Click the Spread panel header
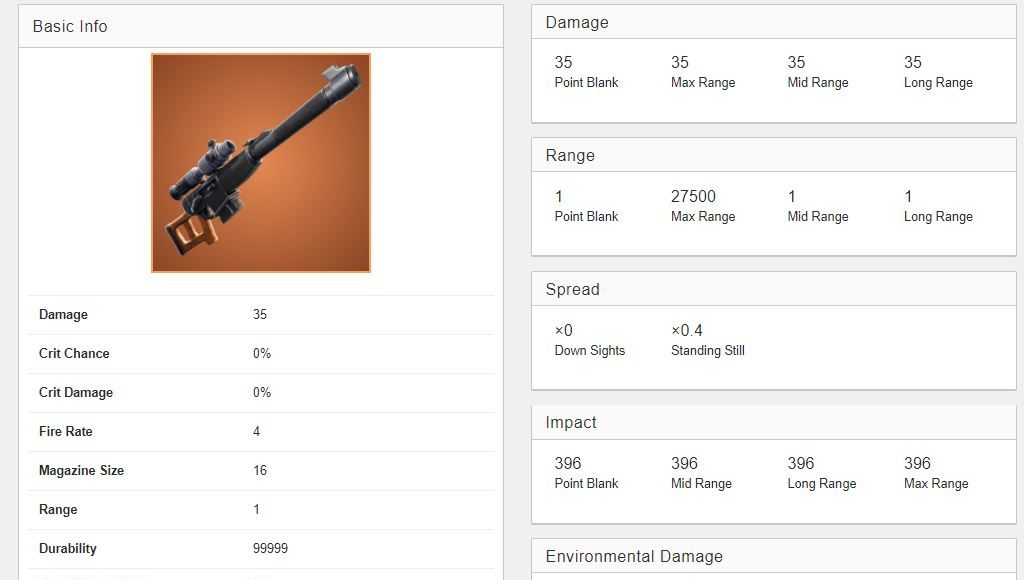 (773, 289)
